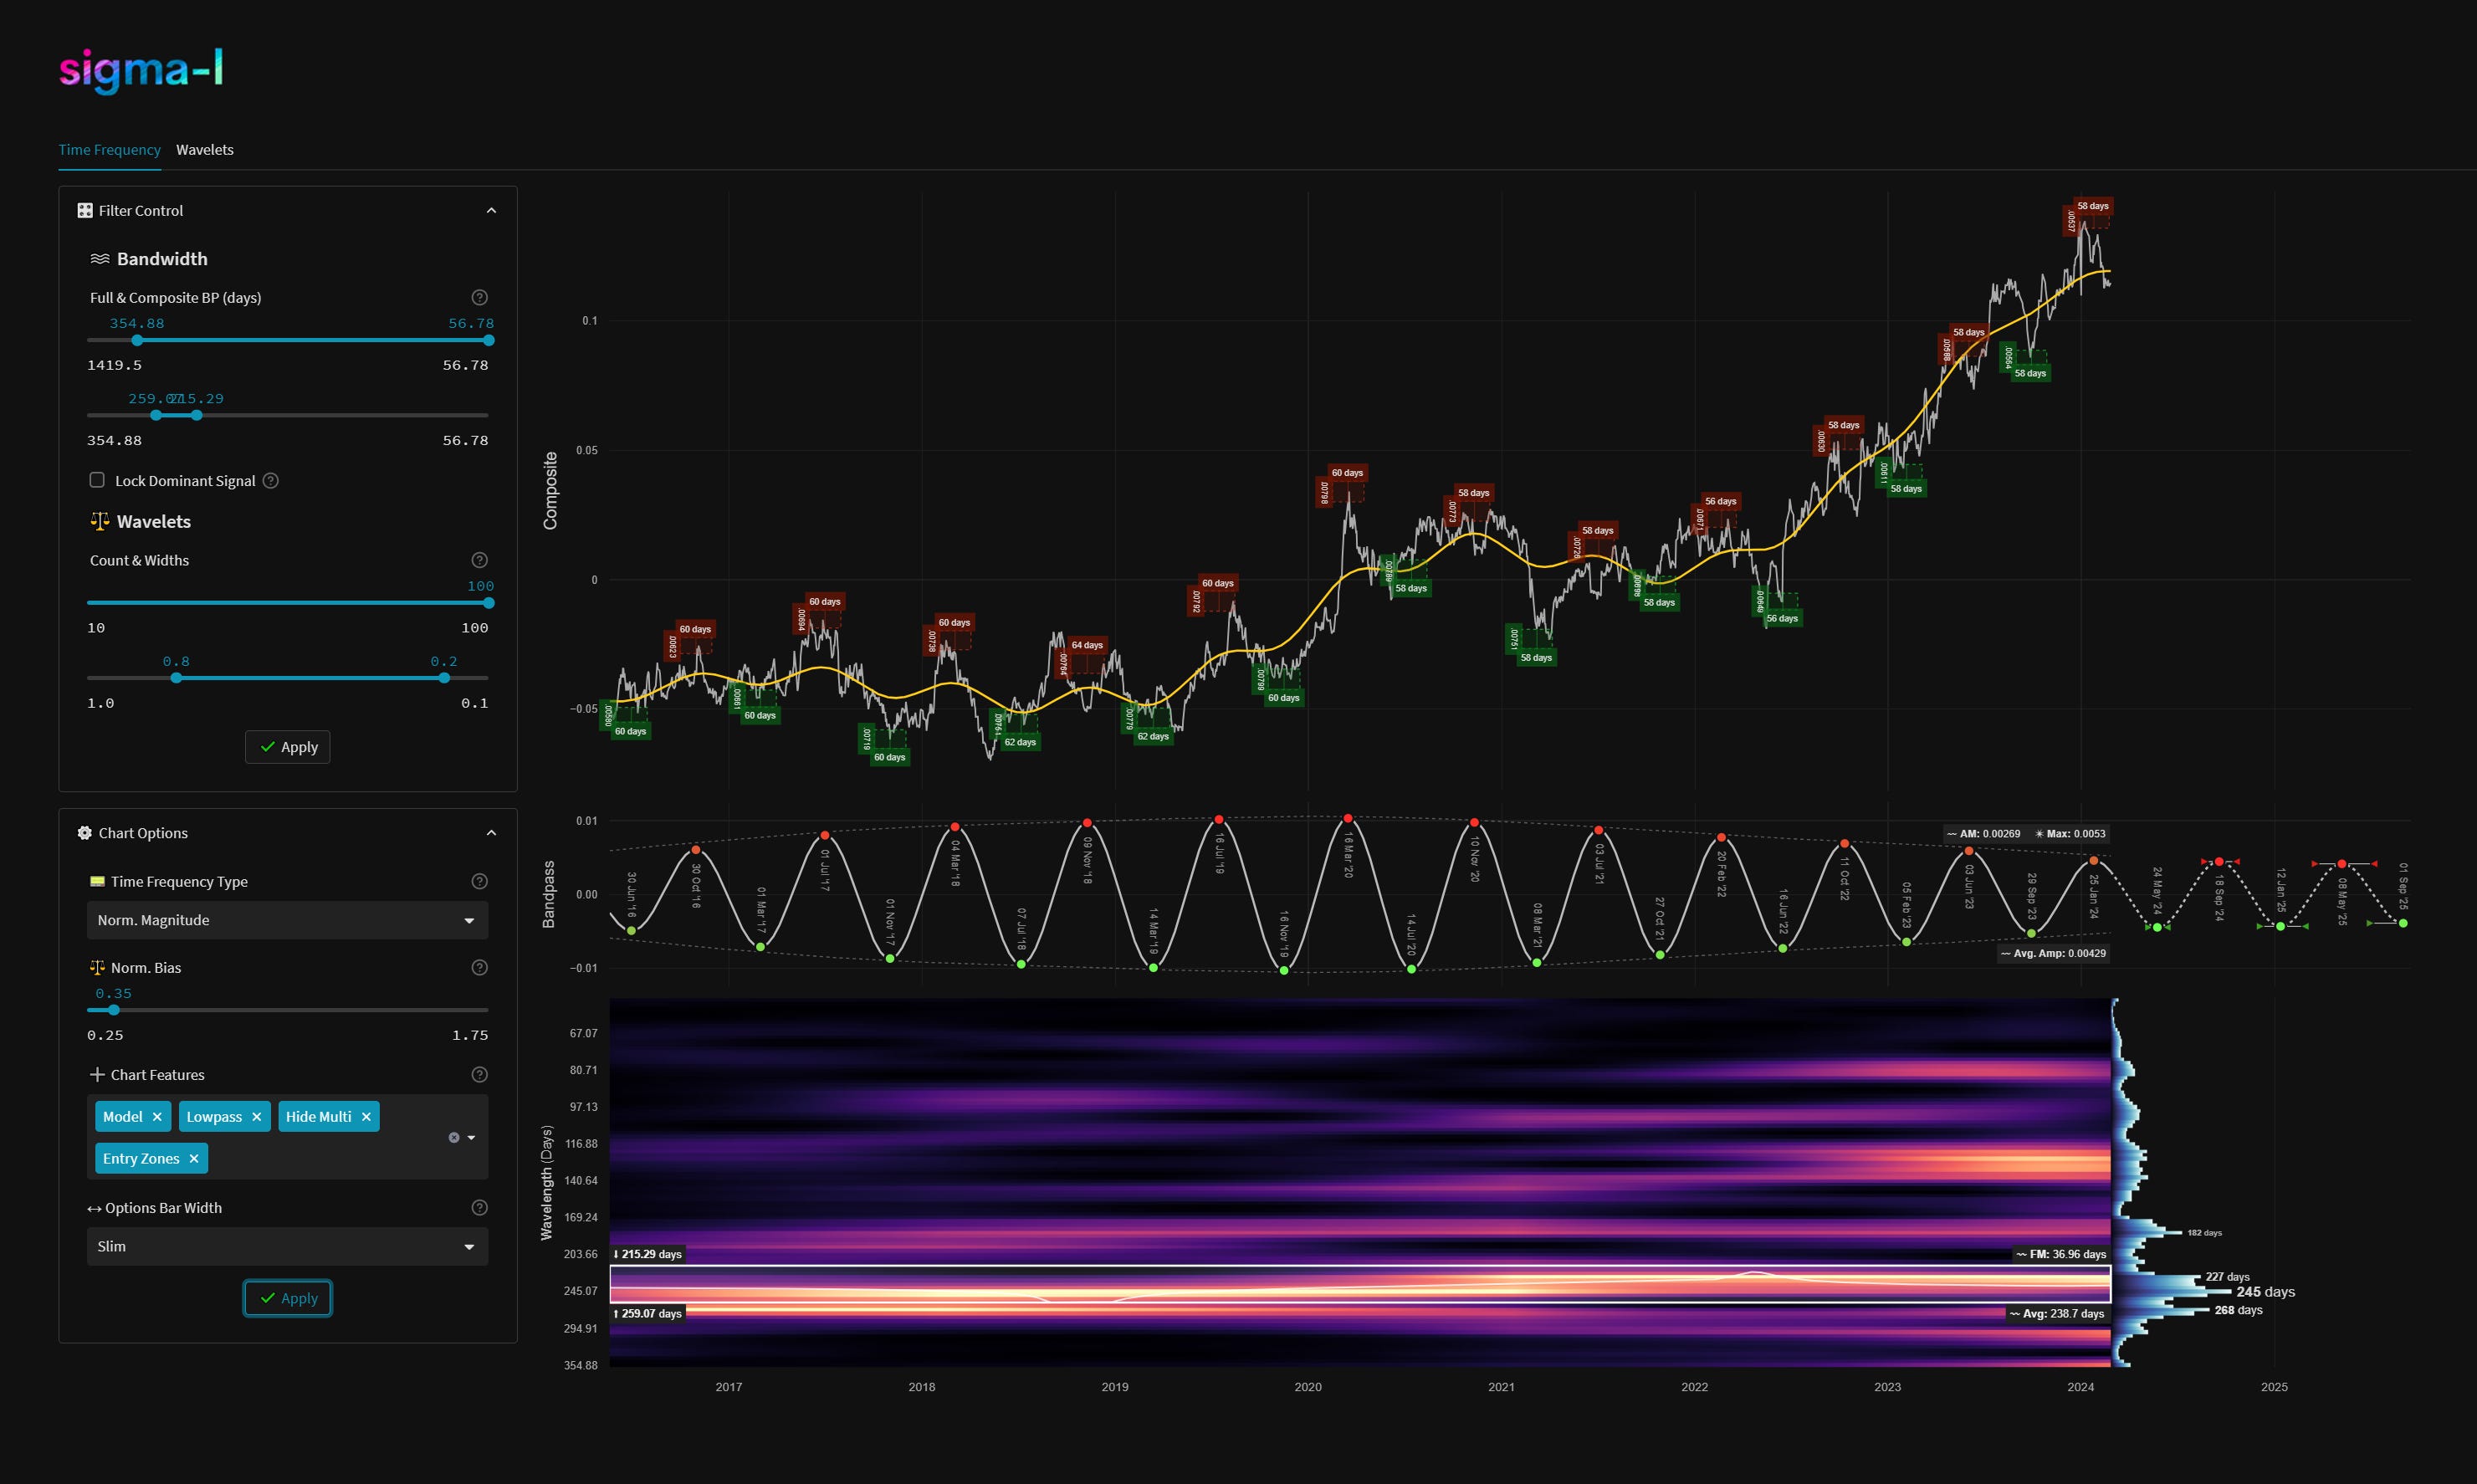Image resolution: width=2477 pixels, height=1484 pixels.
Task: Expand the Chart Features dropdown arrow
Action: (x=472, y=1138)
